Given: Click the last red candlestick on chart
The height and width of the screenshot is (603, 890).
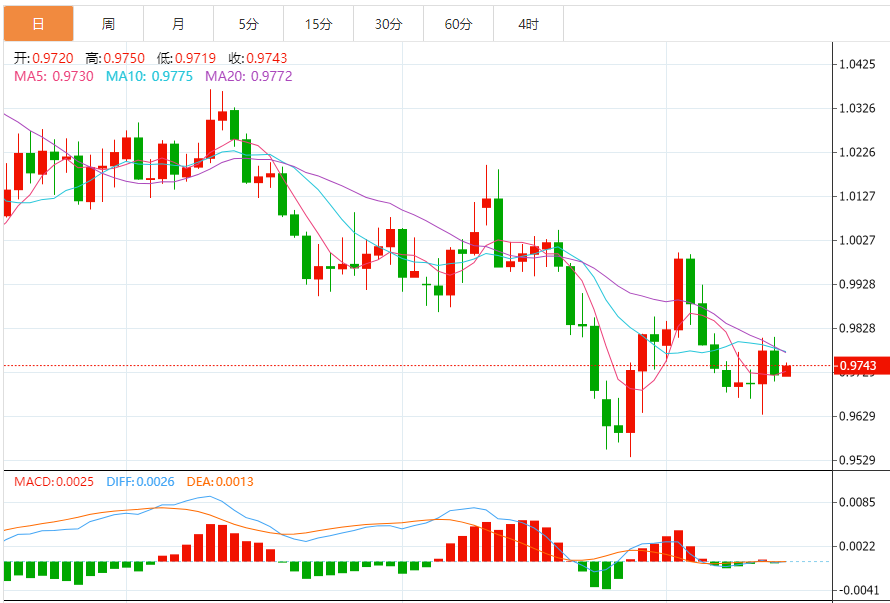Looking at the screenshot, I should (x=787, y=370).
